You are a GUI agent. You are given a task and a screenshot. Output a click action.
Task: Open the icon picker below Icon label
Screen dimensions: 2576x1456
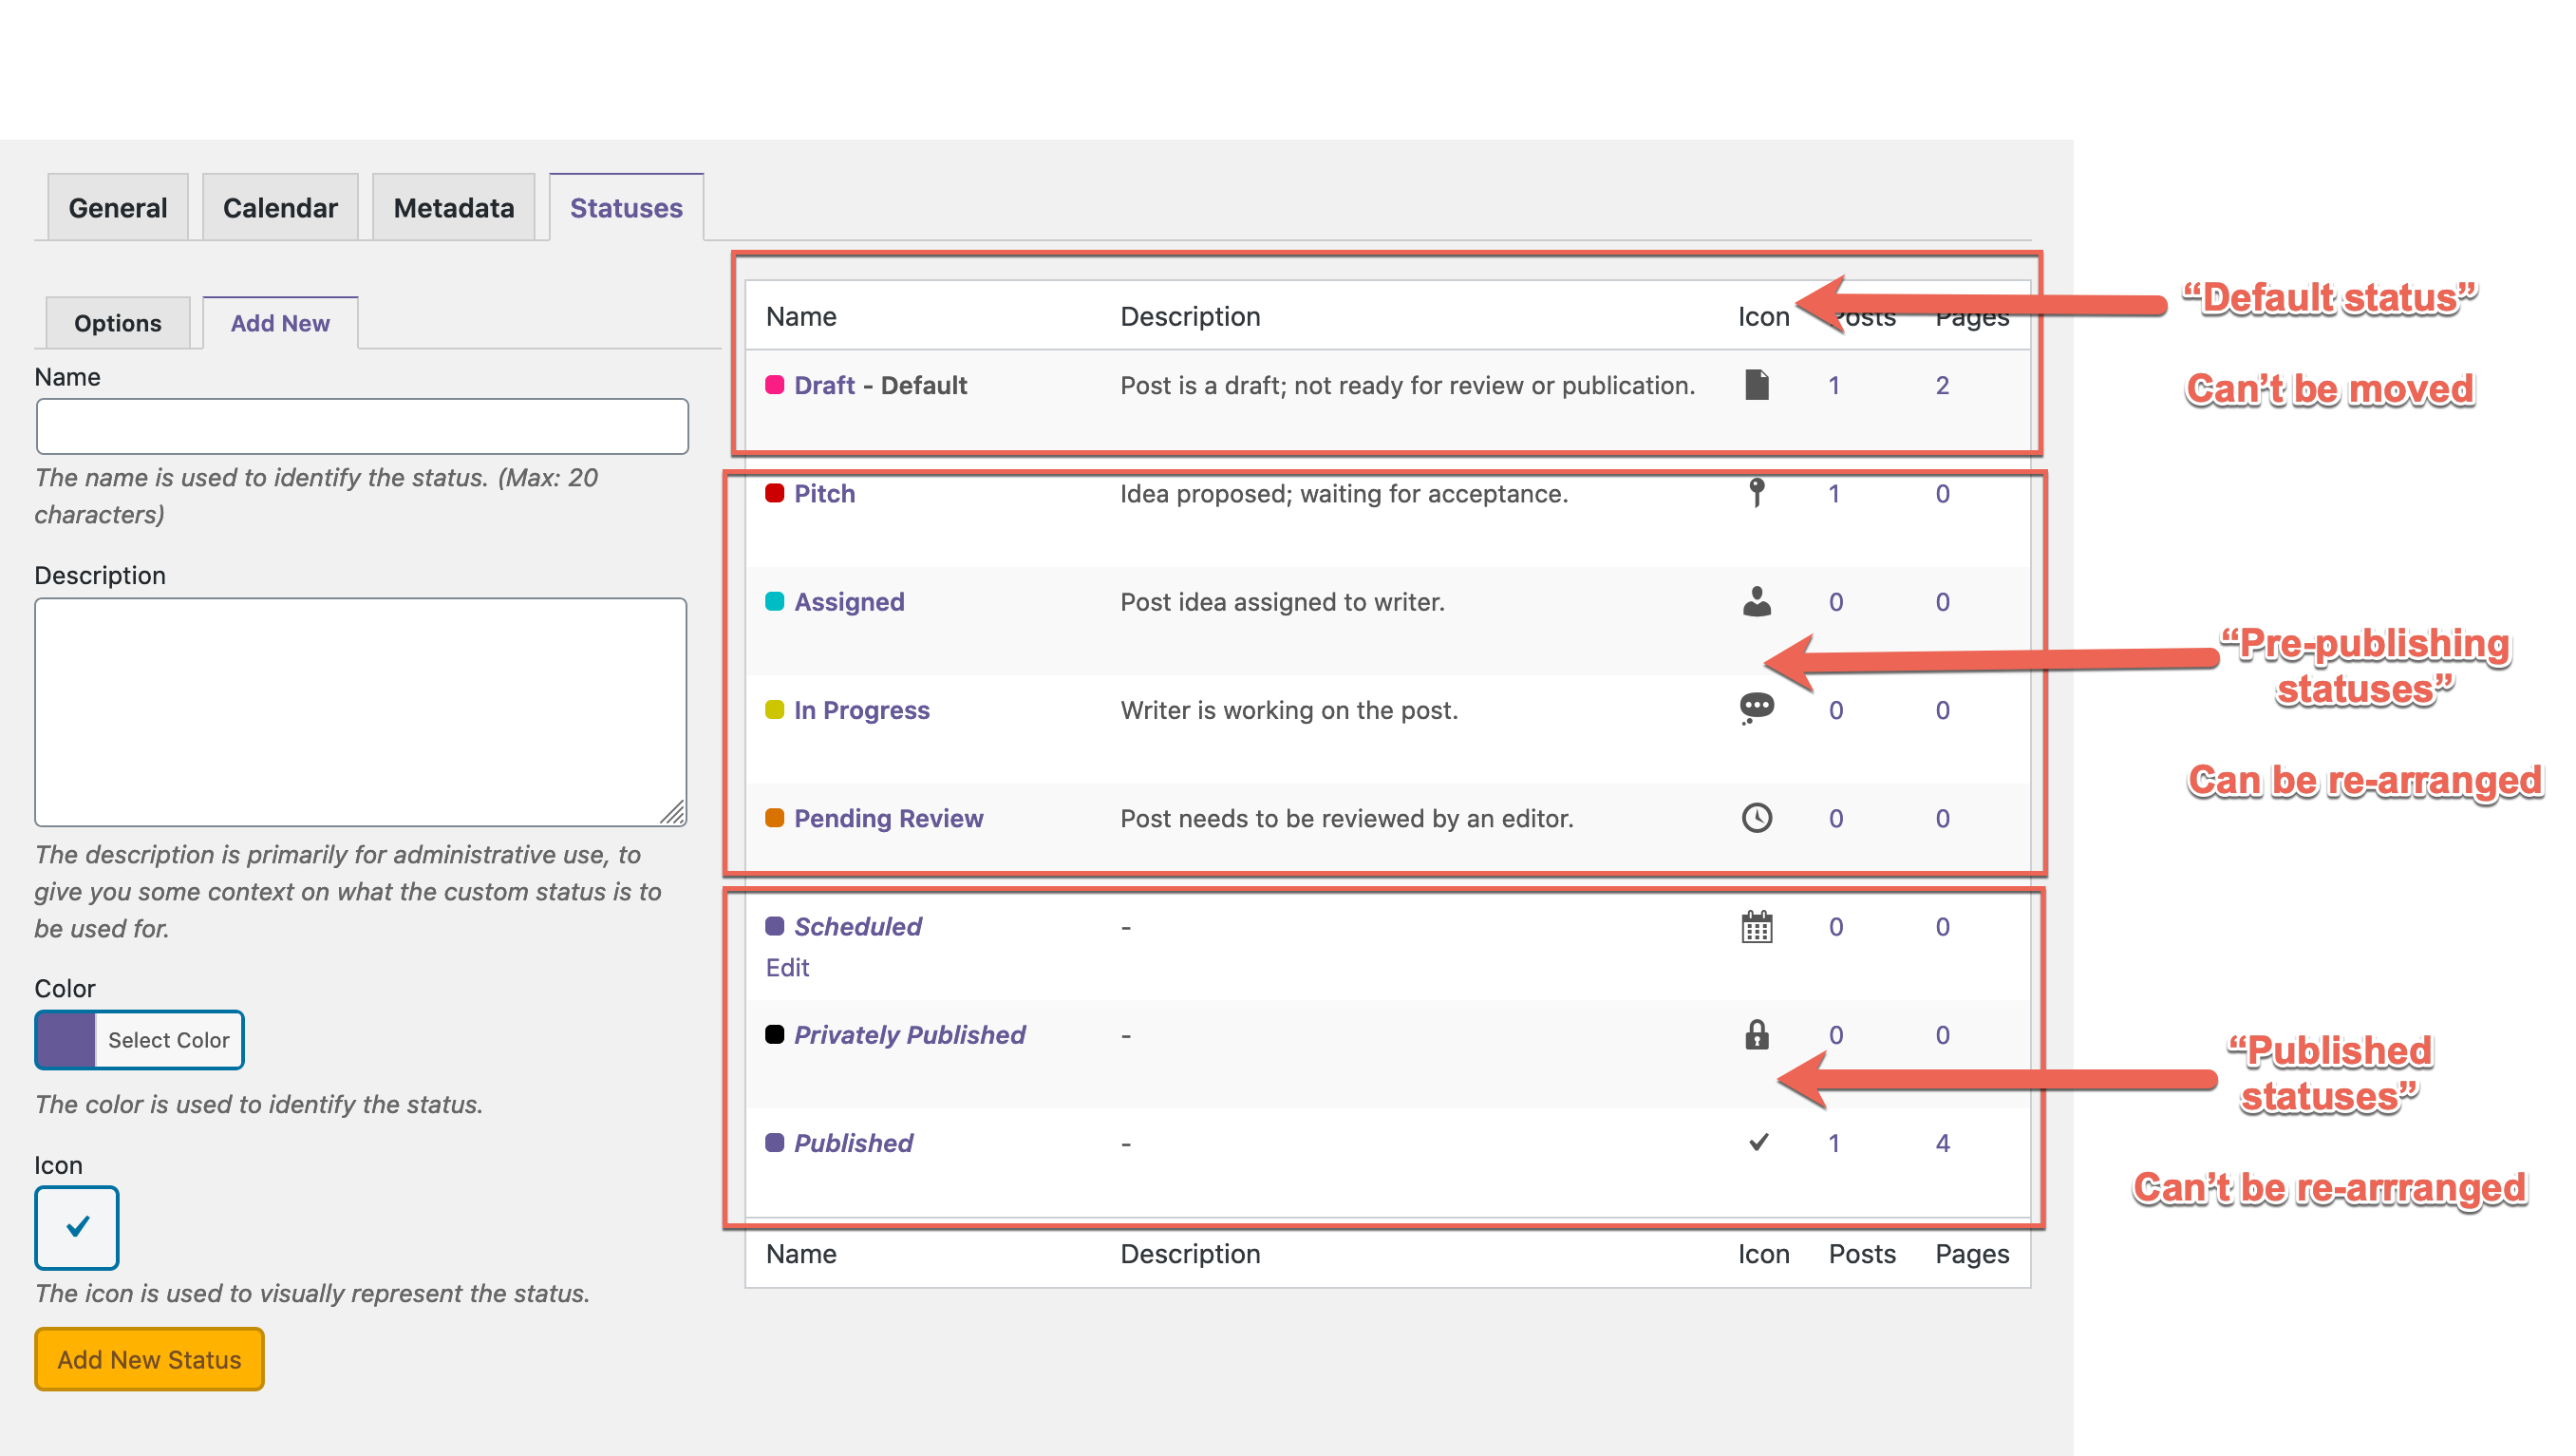tap(76, 1227)
